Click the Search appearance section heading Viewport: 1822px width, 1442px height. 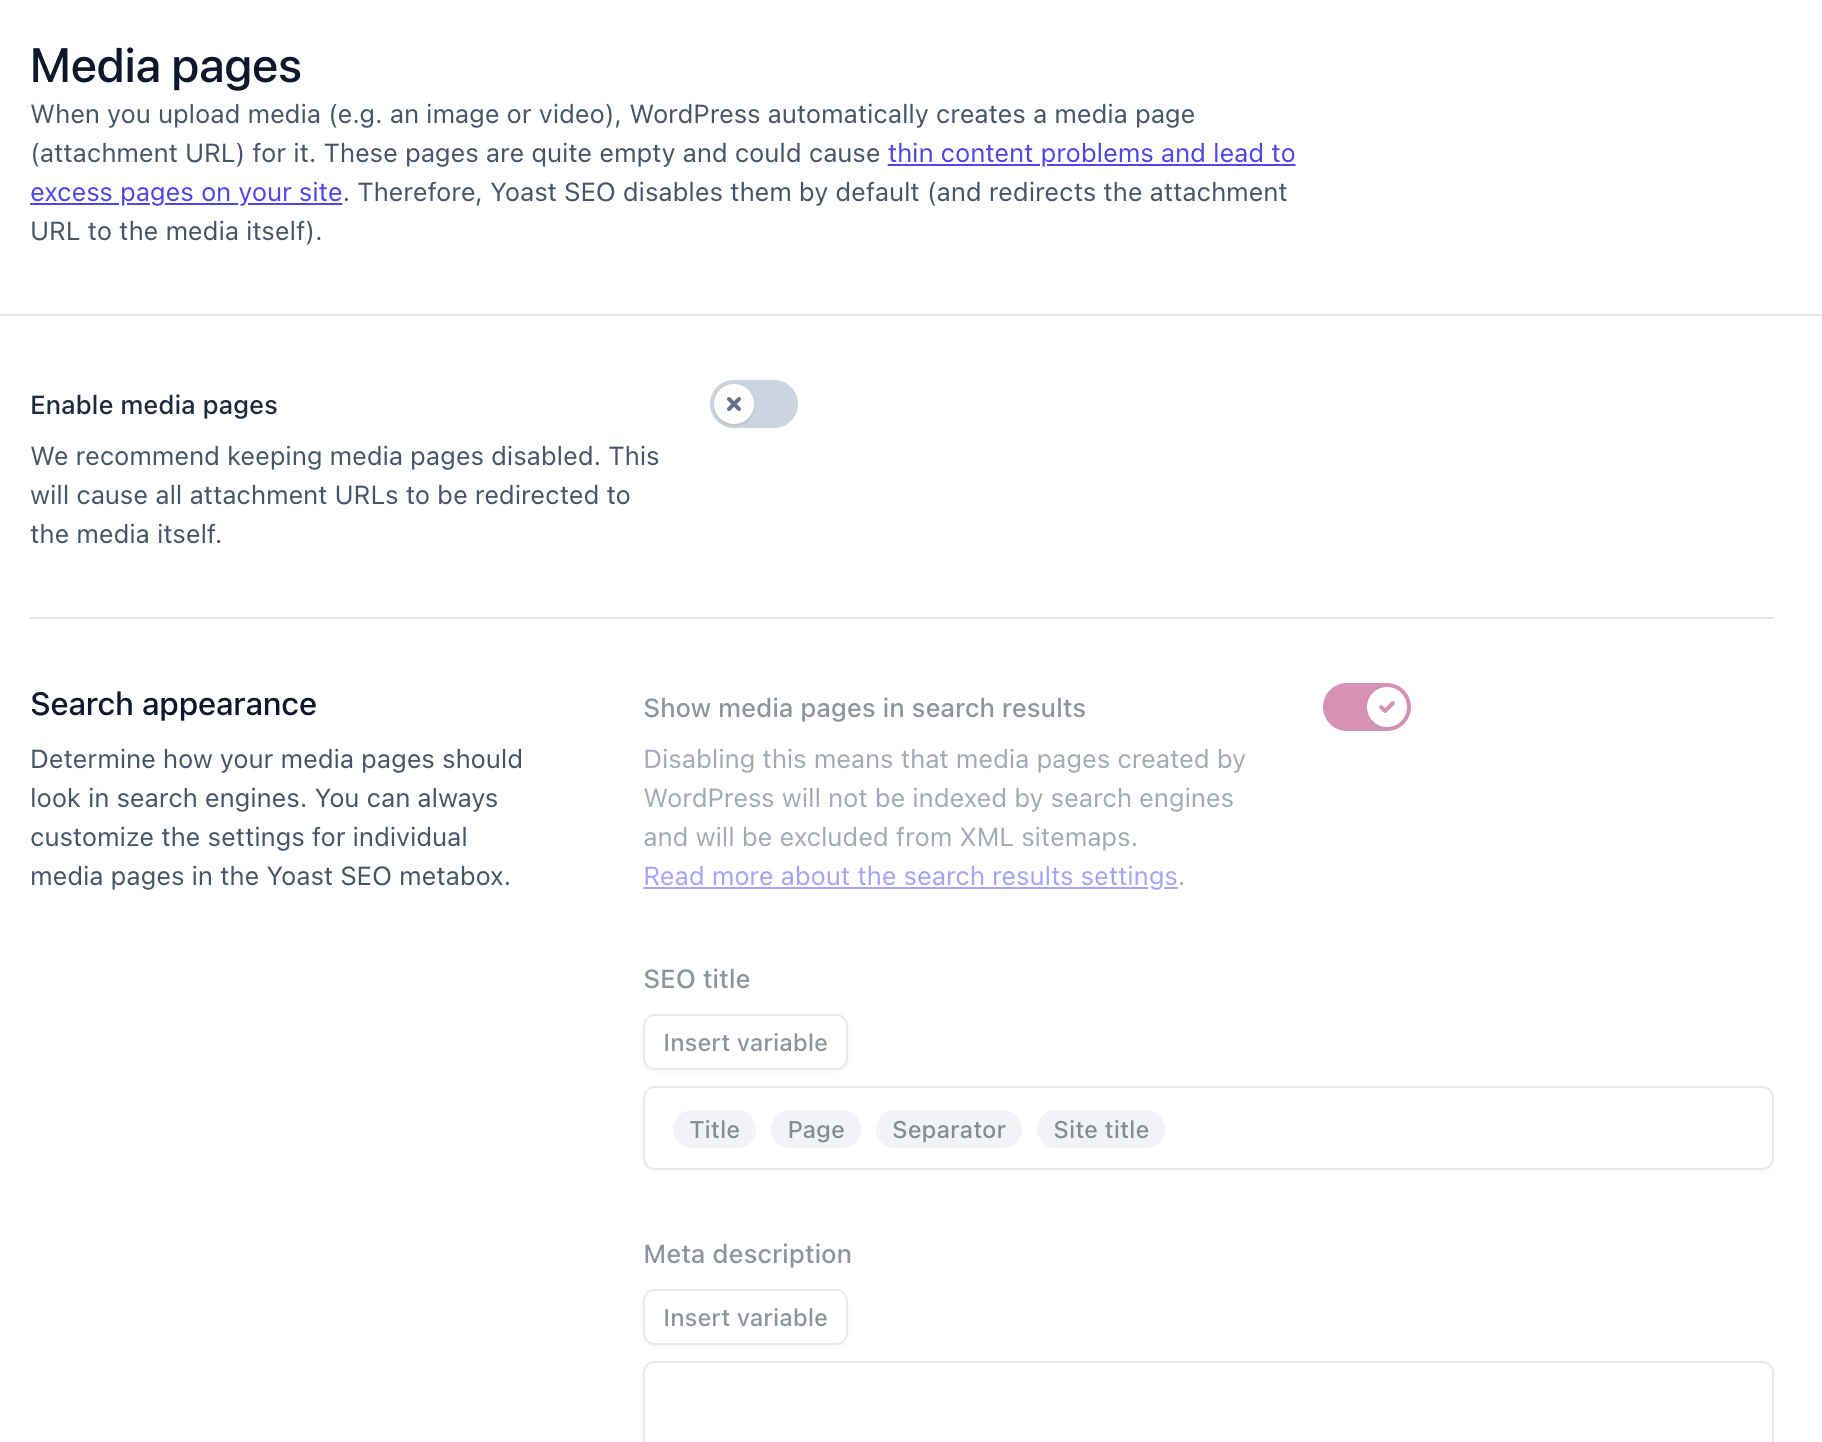pyautogui.click(x=173, y=703)
